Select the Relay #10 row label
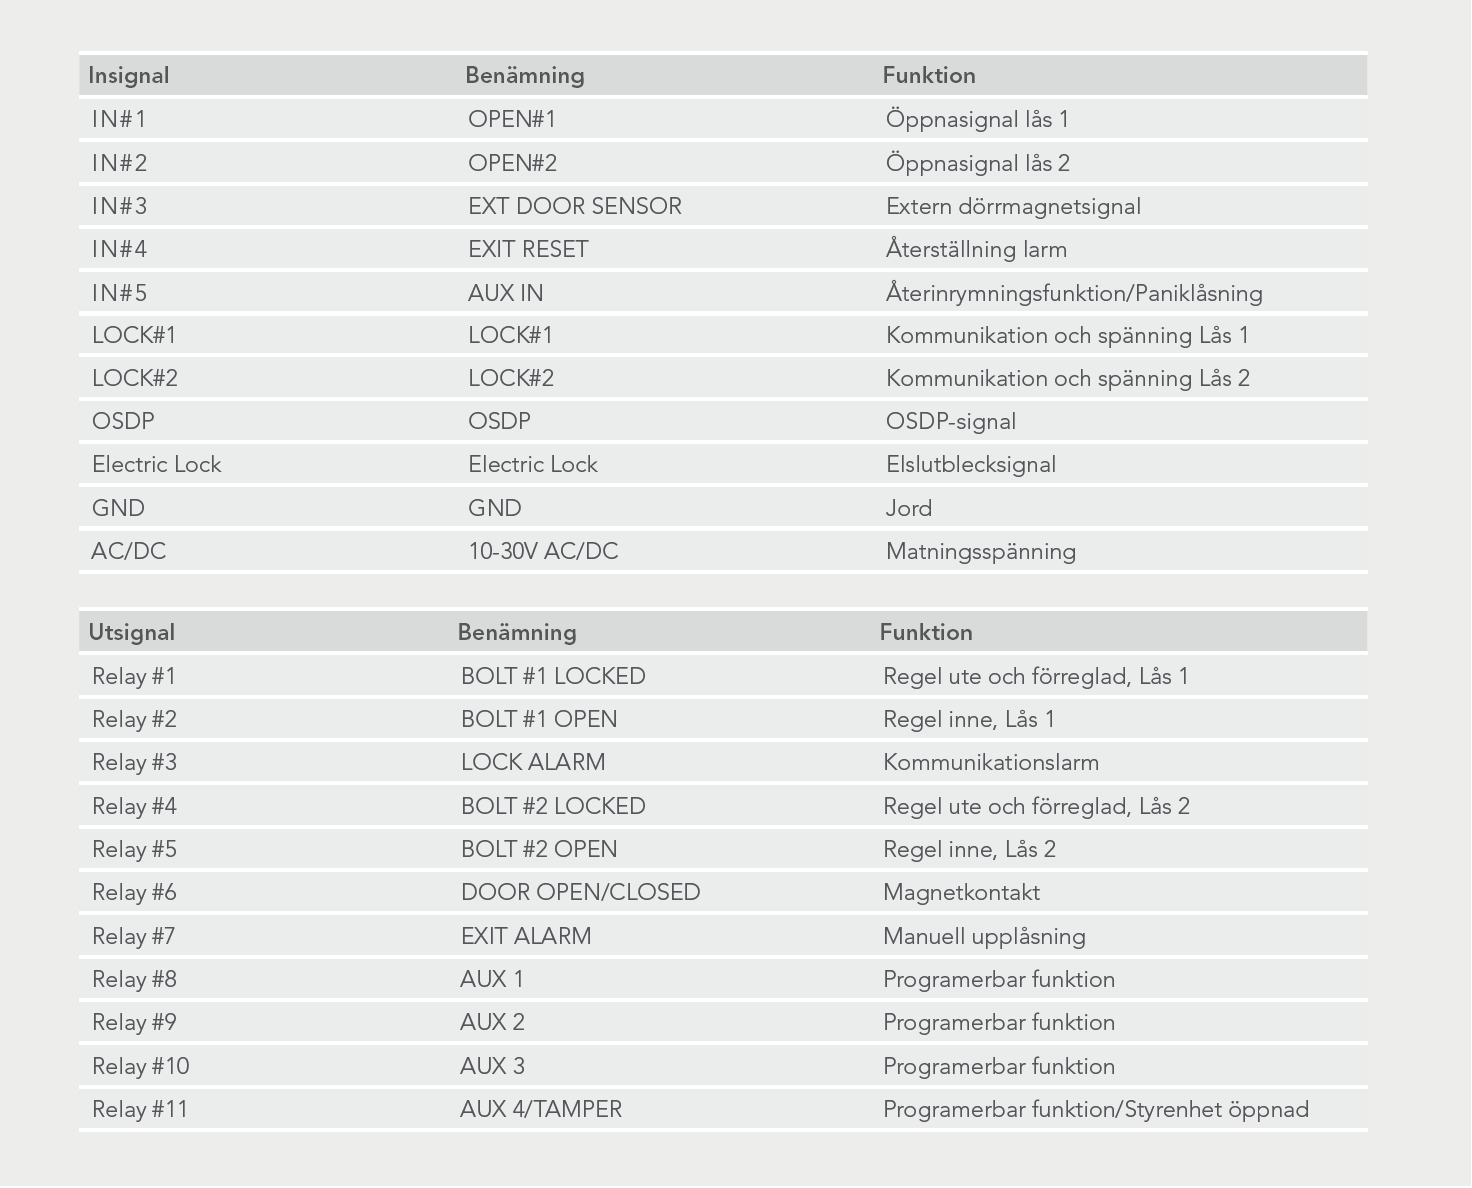The image size is (1472, 1188). [141, 1066]
